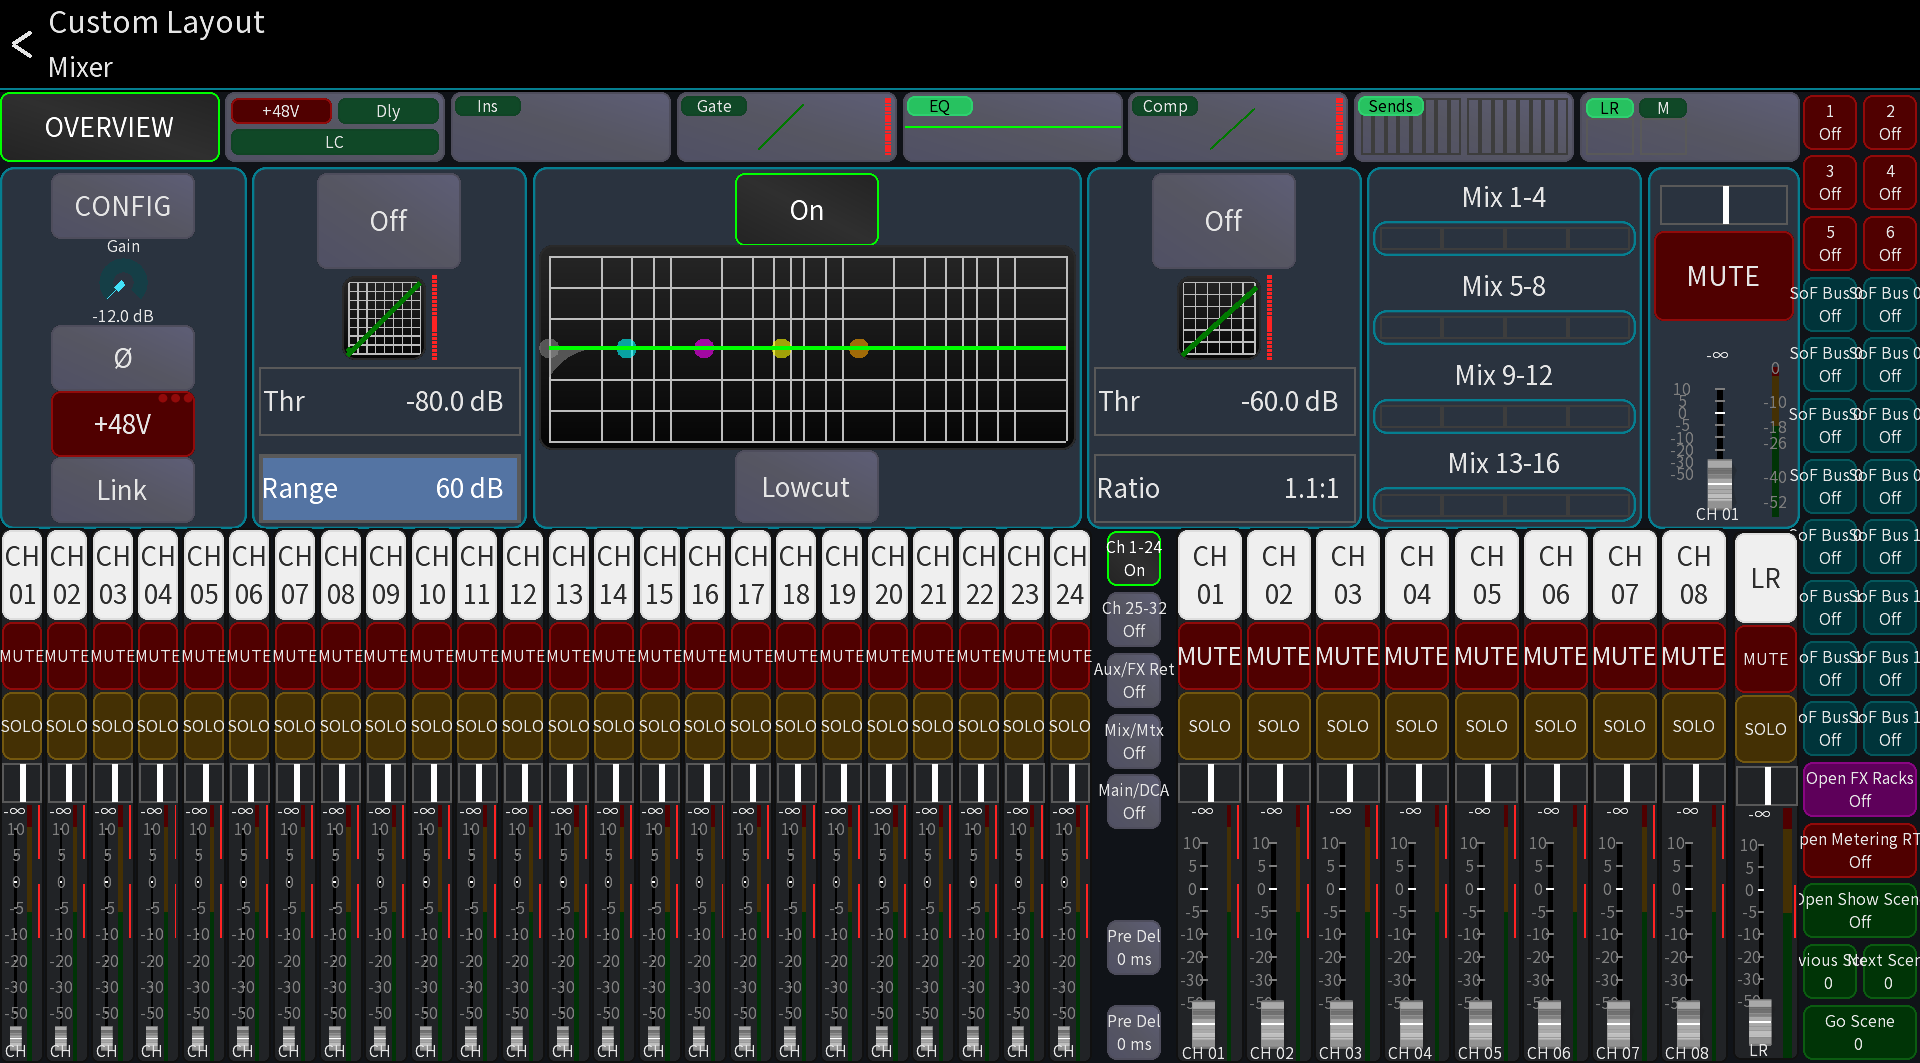Open the Ins insert slot
The width and height of the screenshot is (1920, 1063).
coord(560,127)
